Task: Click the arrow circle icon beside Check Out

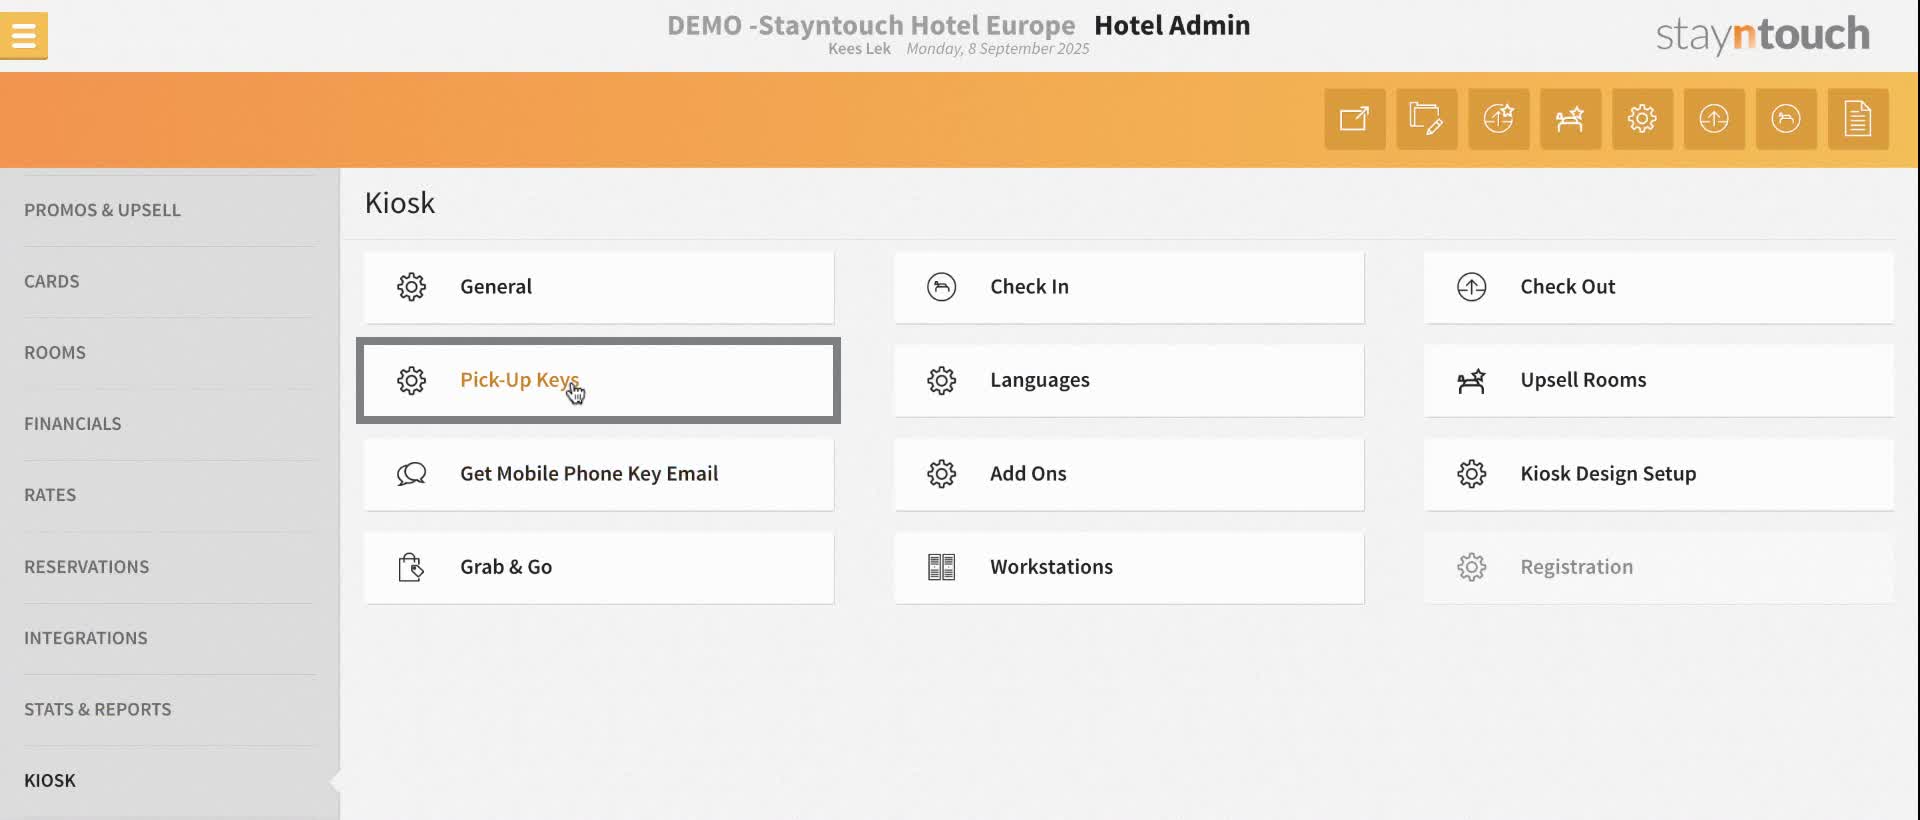Action: tap(1471, 287)
